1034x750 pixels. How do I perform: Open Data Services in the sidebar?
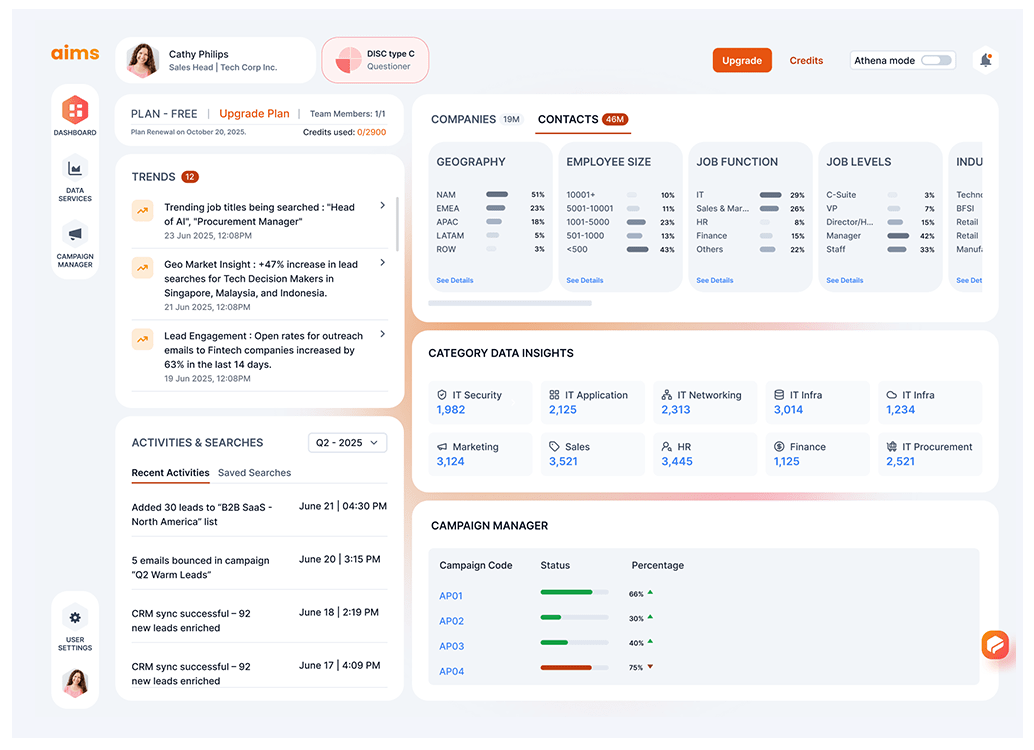click(x=75, y=169)
